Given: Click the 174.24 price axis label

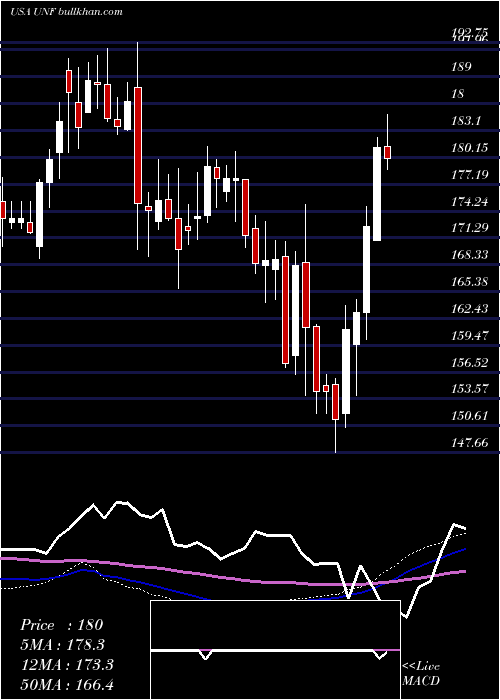Looking at the screenshot, I should 469,201.
